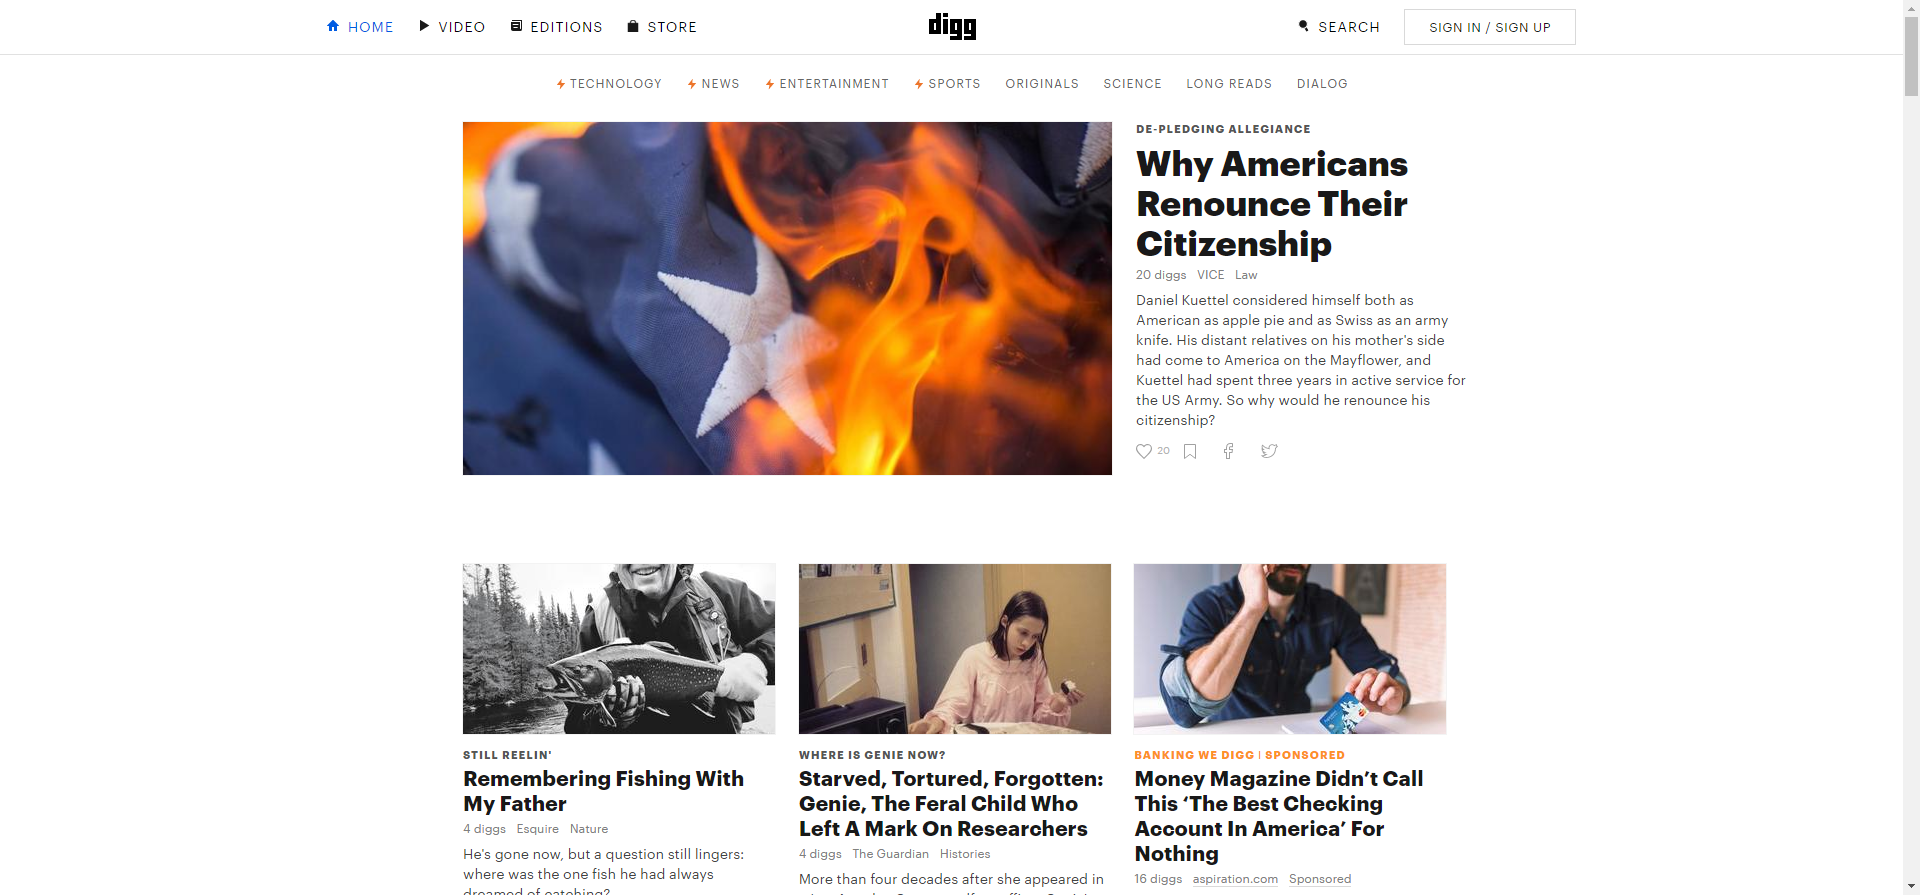The image size is (1920, 895).
Task: Open 'Remembering Fishing With My Father' article
Action: (603, 791)
